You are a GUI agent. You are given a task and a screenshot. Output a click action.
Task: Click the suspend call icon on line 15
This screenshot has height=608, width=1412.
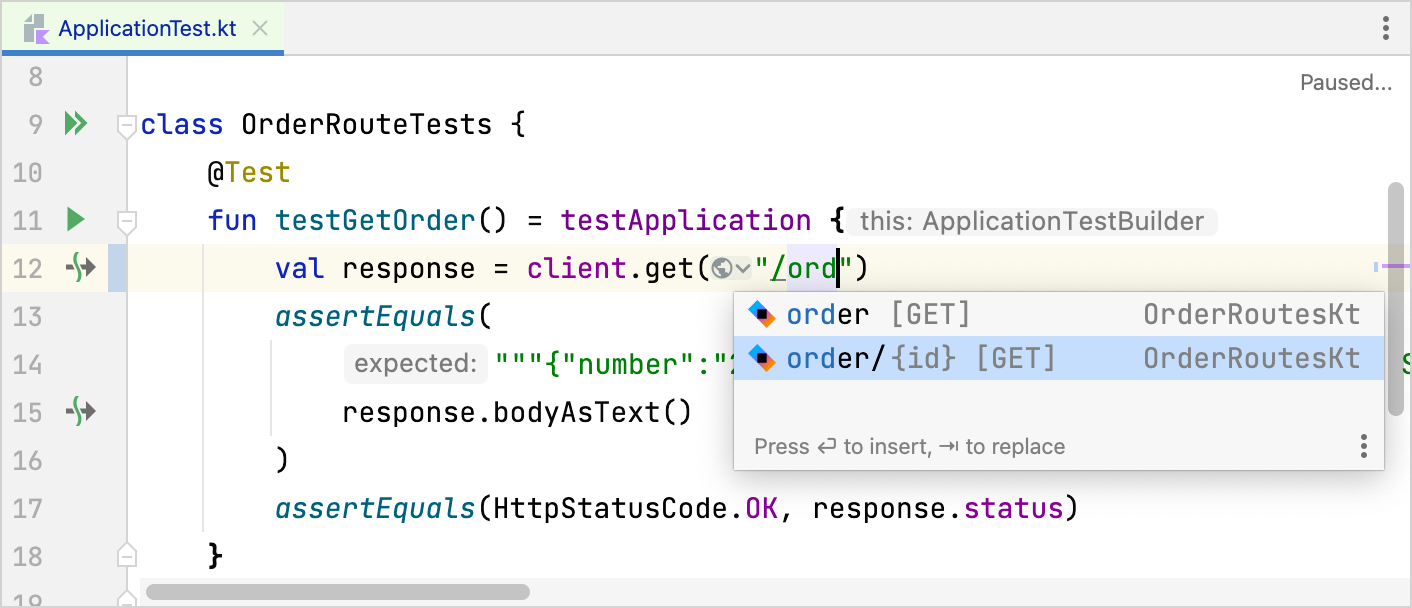click(x=80, y=411)
